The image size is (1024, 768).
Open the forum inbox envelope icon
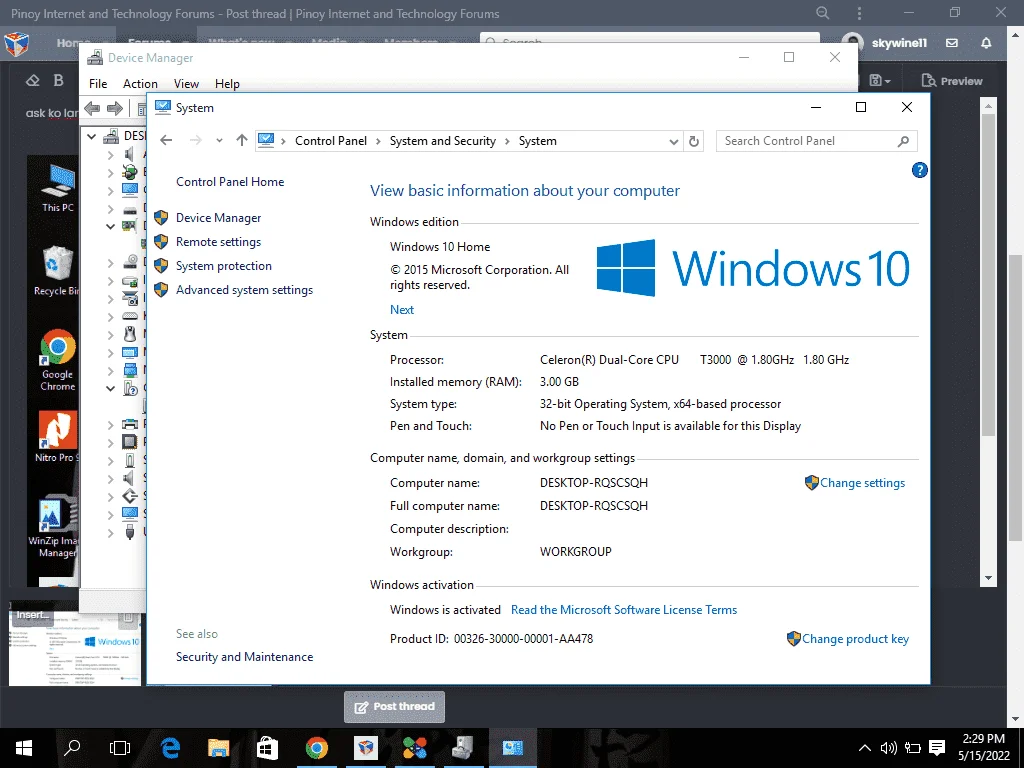pos(952,43)
